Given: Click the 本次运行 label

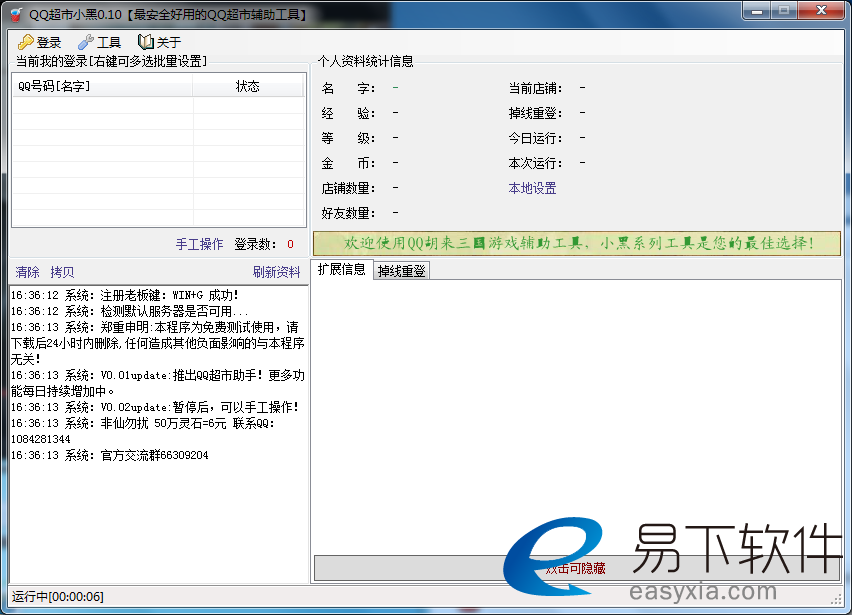Looking at the screenshot, I should pyautogui.click(x=535, y=163).
